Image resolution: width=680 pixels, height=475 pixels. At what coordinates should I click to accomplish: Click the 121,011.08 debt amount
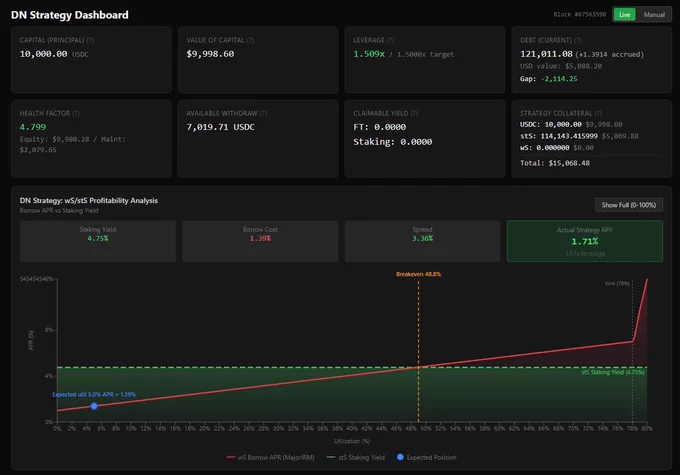546,54
